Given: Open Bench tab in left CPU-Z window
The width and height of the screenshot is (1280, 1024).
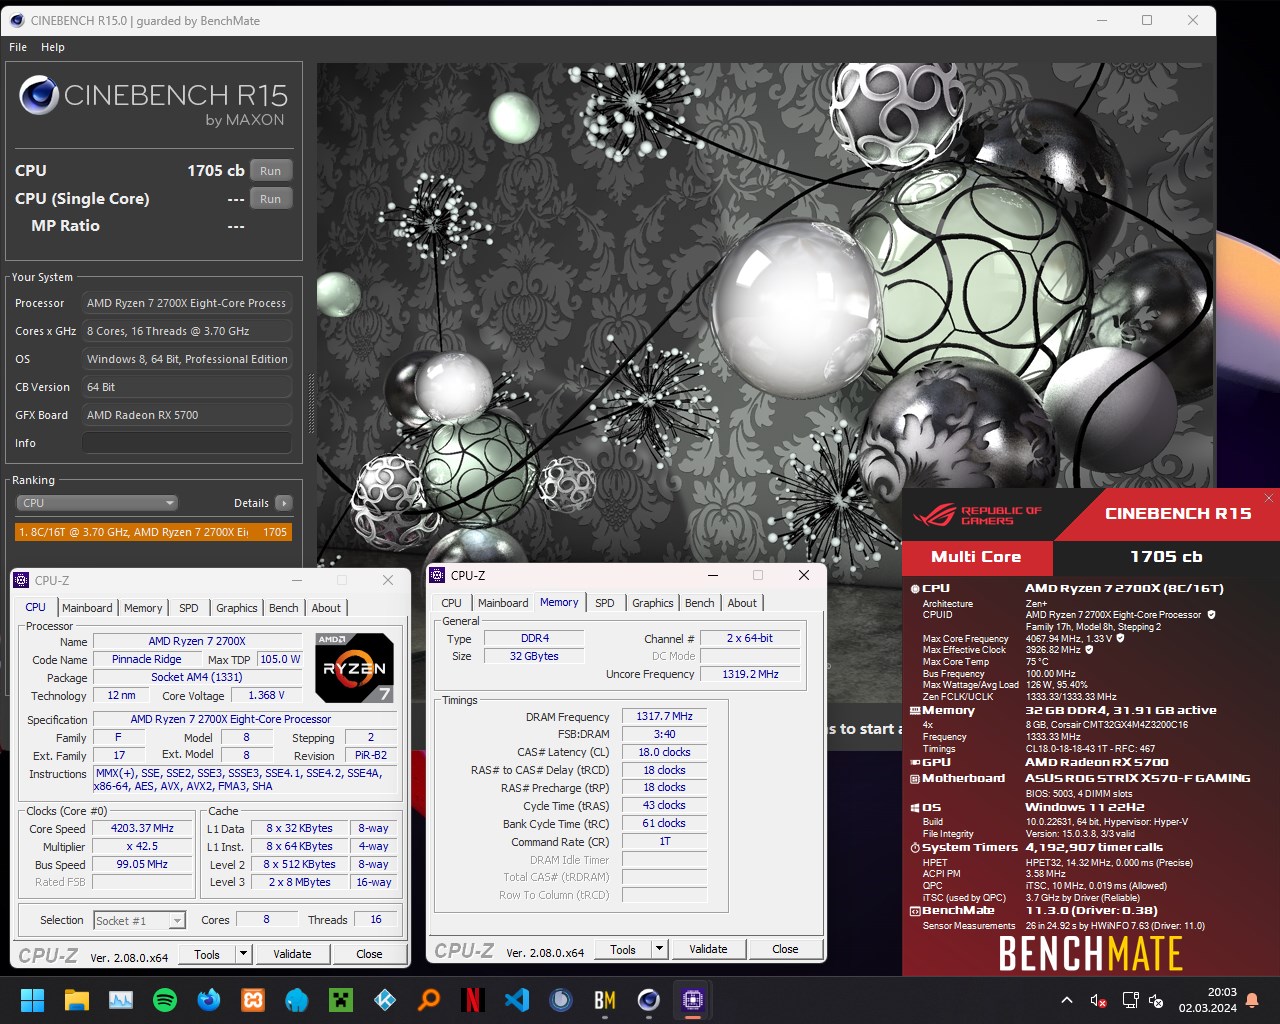Looking at the screenshot, I should pos(284,608).
